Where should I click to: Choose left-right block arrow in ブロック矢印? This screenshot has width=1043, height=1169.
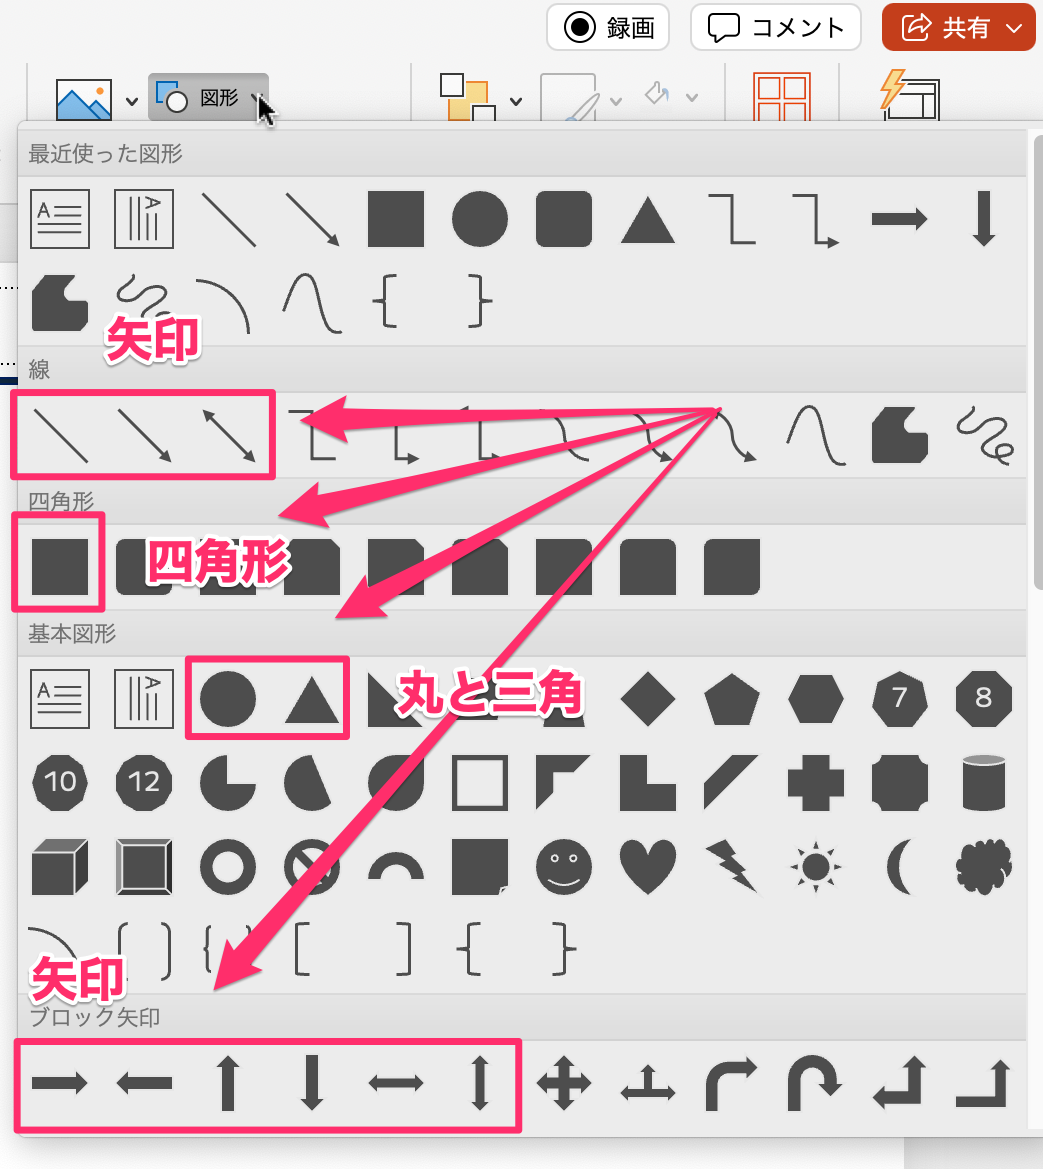(x=396, y=1083)
